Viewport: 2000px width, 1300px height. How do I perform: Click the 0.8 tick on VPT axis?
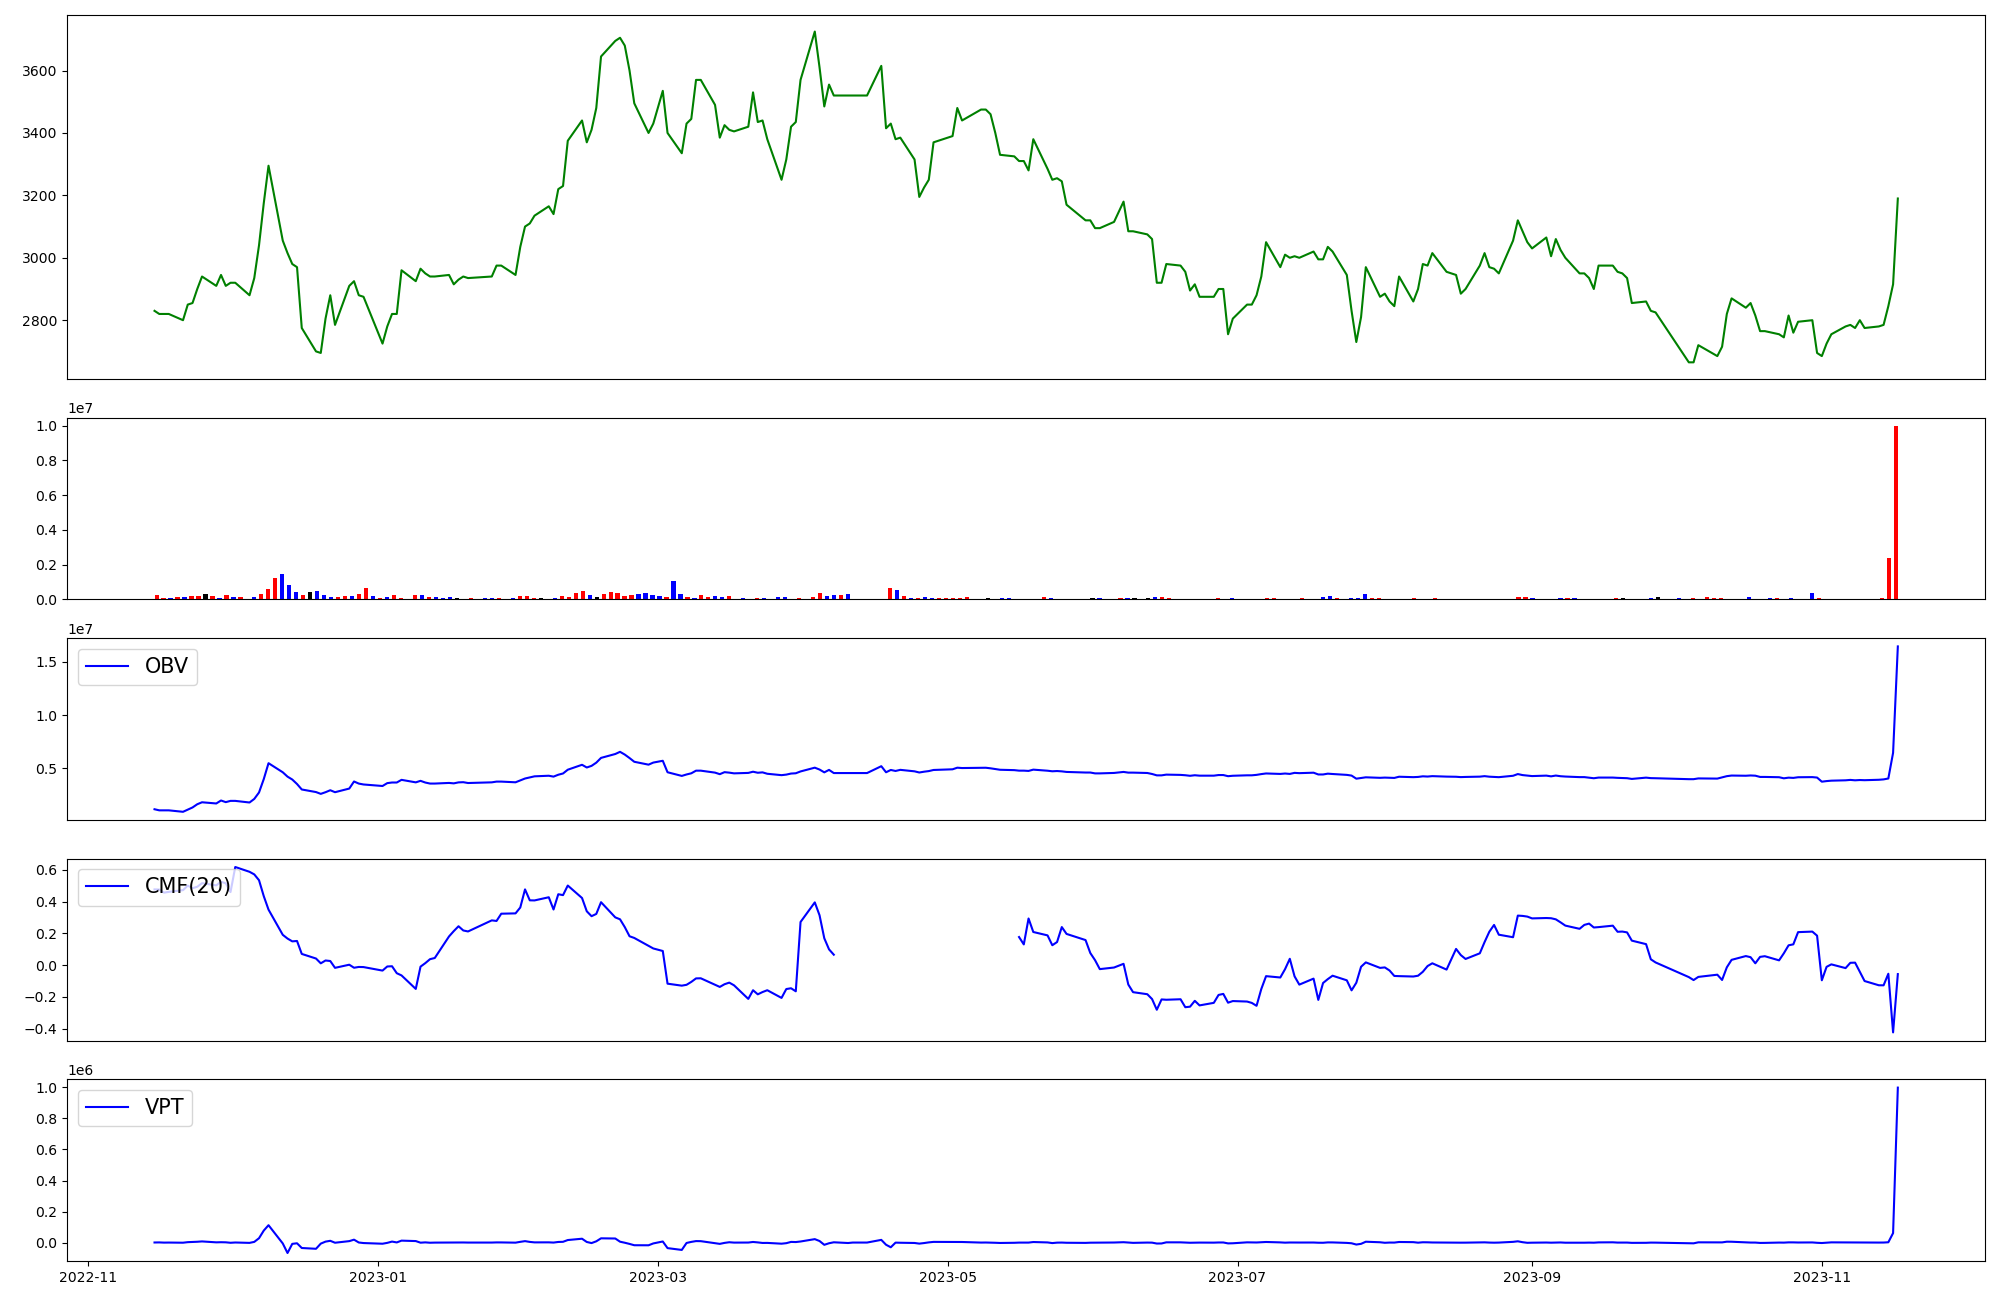(47, 1119)
